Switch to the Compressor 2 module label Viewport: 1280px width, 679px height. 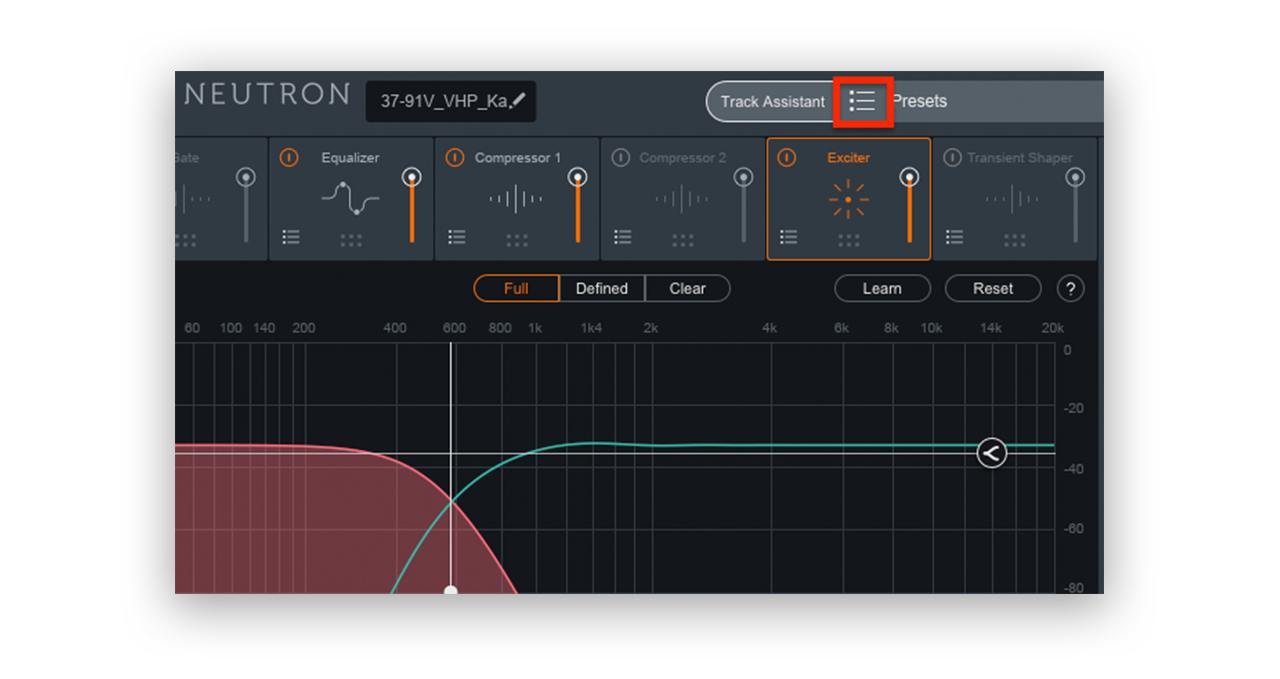tap(684, 158)
